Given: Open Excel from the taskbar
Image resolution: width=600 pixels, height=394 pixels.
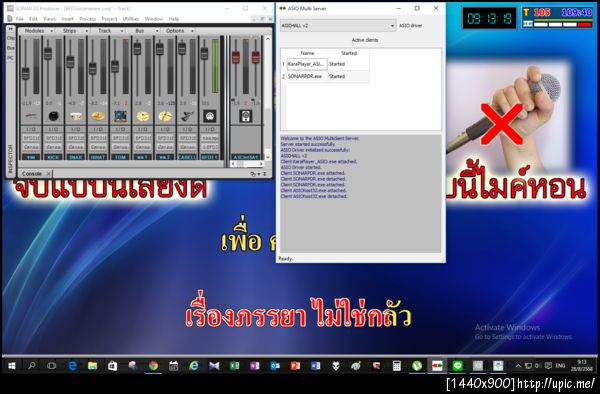Looking at the screenshot, I should (x=235, y=366).
